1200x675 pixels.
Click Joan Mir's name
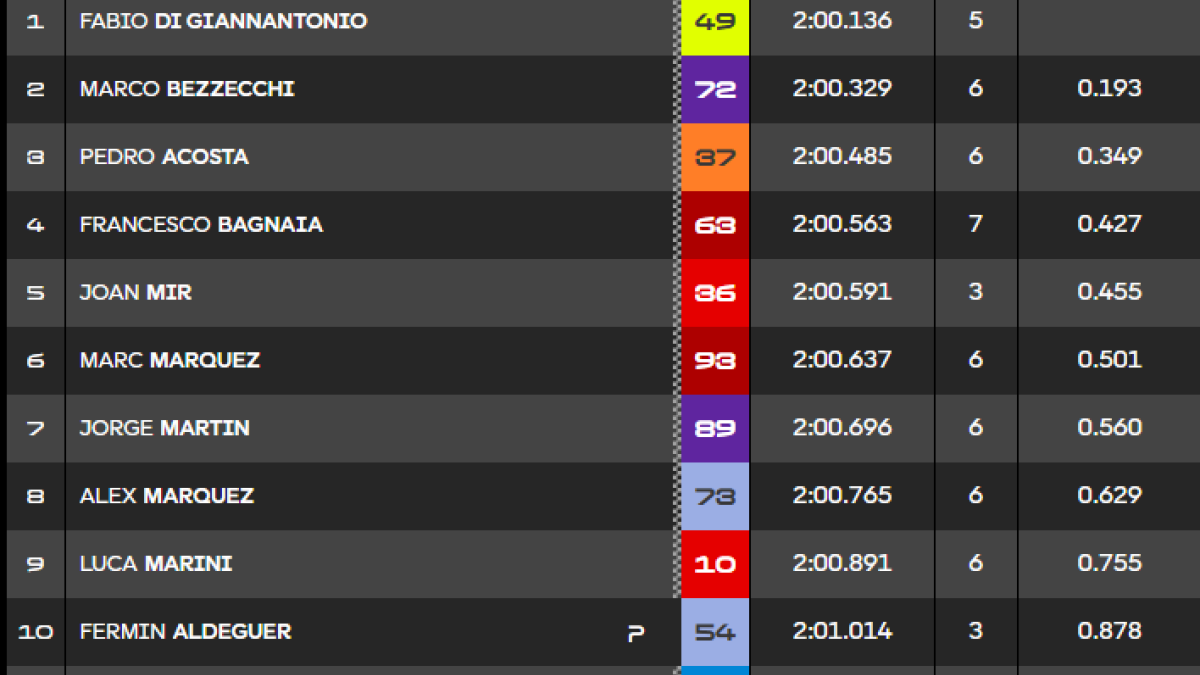[136, 293]
